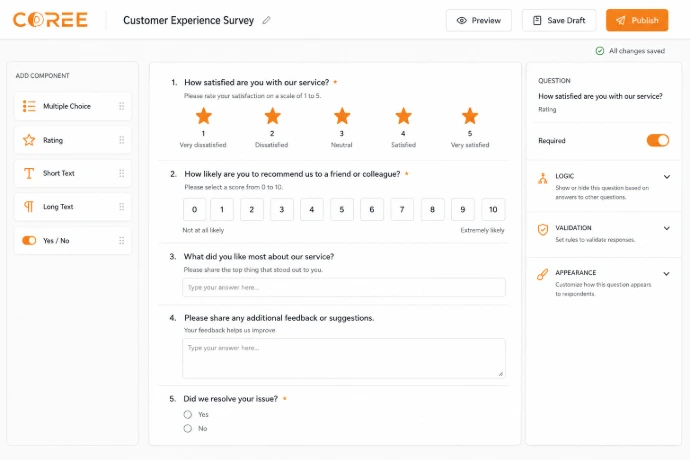Click the Required label in question panel
The height and width of the screenshot is (460, 690).
coord(552,140)
